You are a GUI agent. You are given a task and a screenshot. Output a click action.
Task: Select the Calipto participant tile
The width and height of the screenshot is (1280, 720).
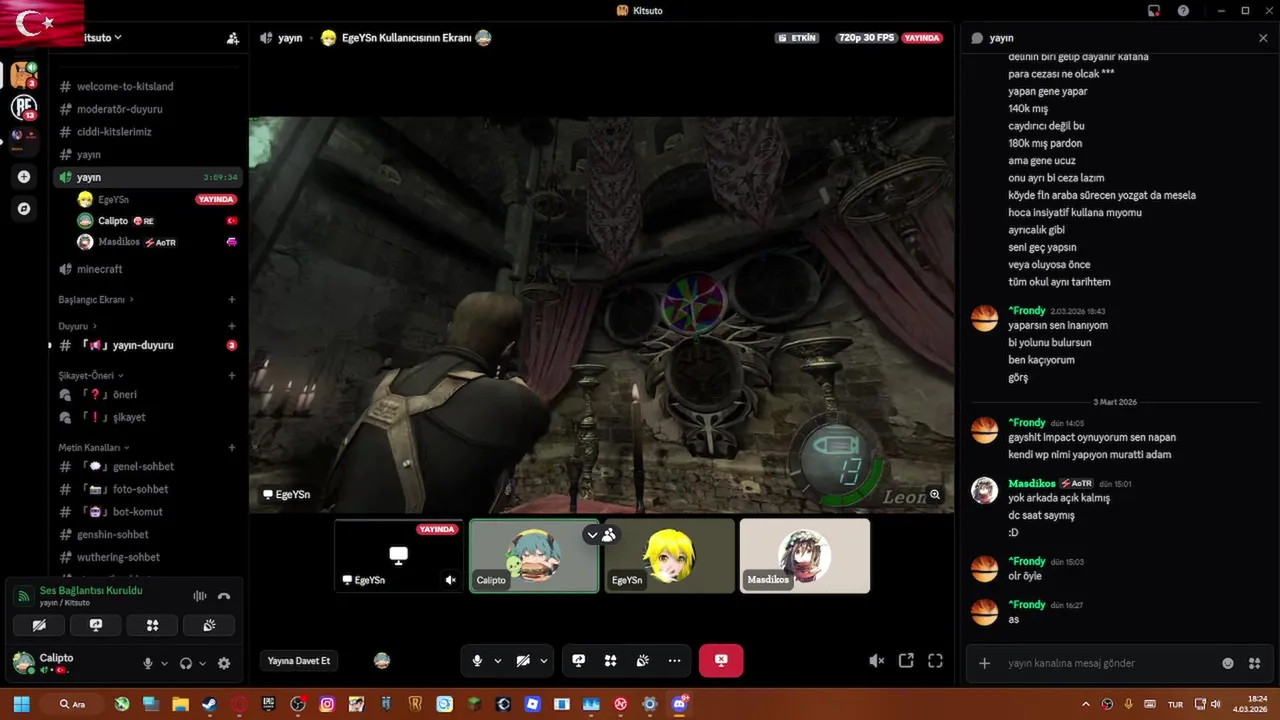click(x=534, y=556)
